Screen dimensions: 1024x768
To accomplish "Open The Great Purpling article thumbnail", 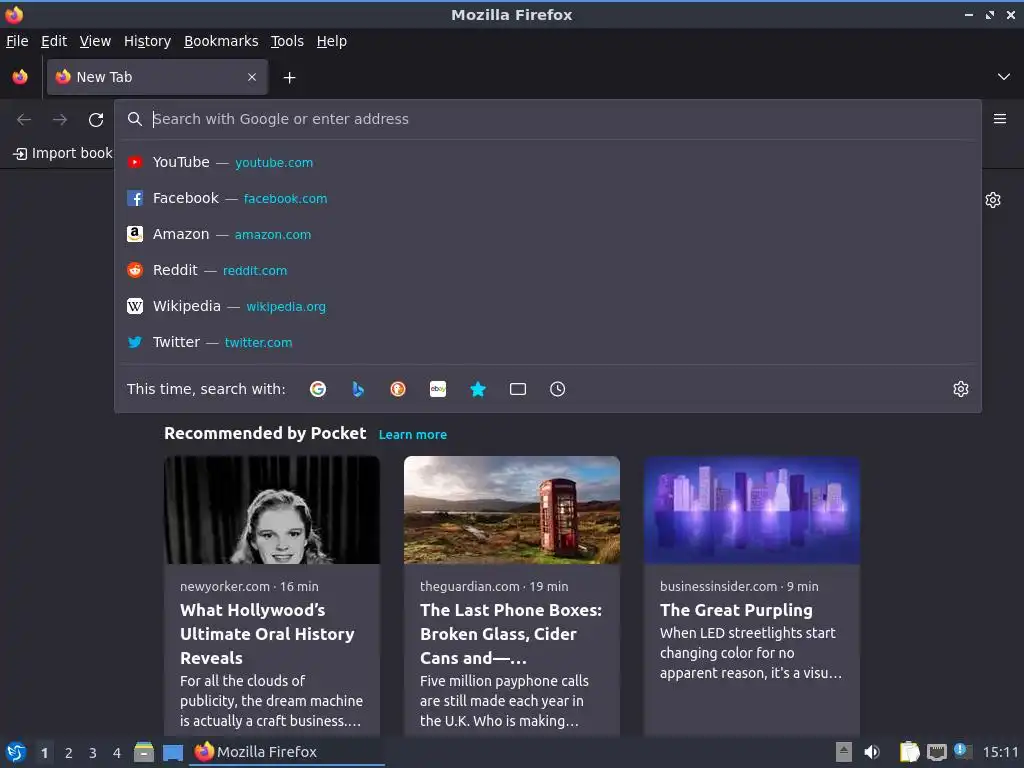I will 752,510.
